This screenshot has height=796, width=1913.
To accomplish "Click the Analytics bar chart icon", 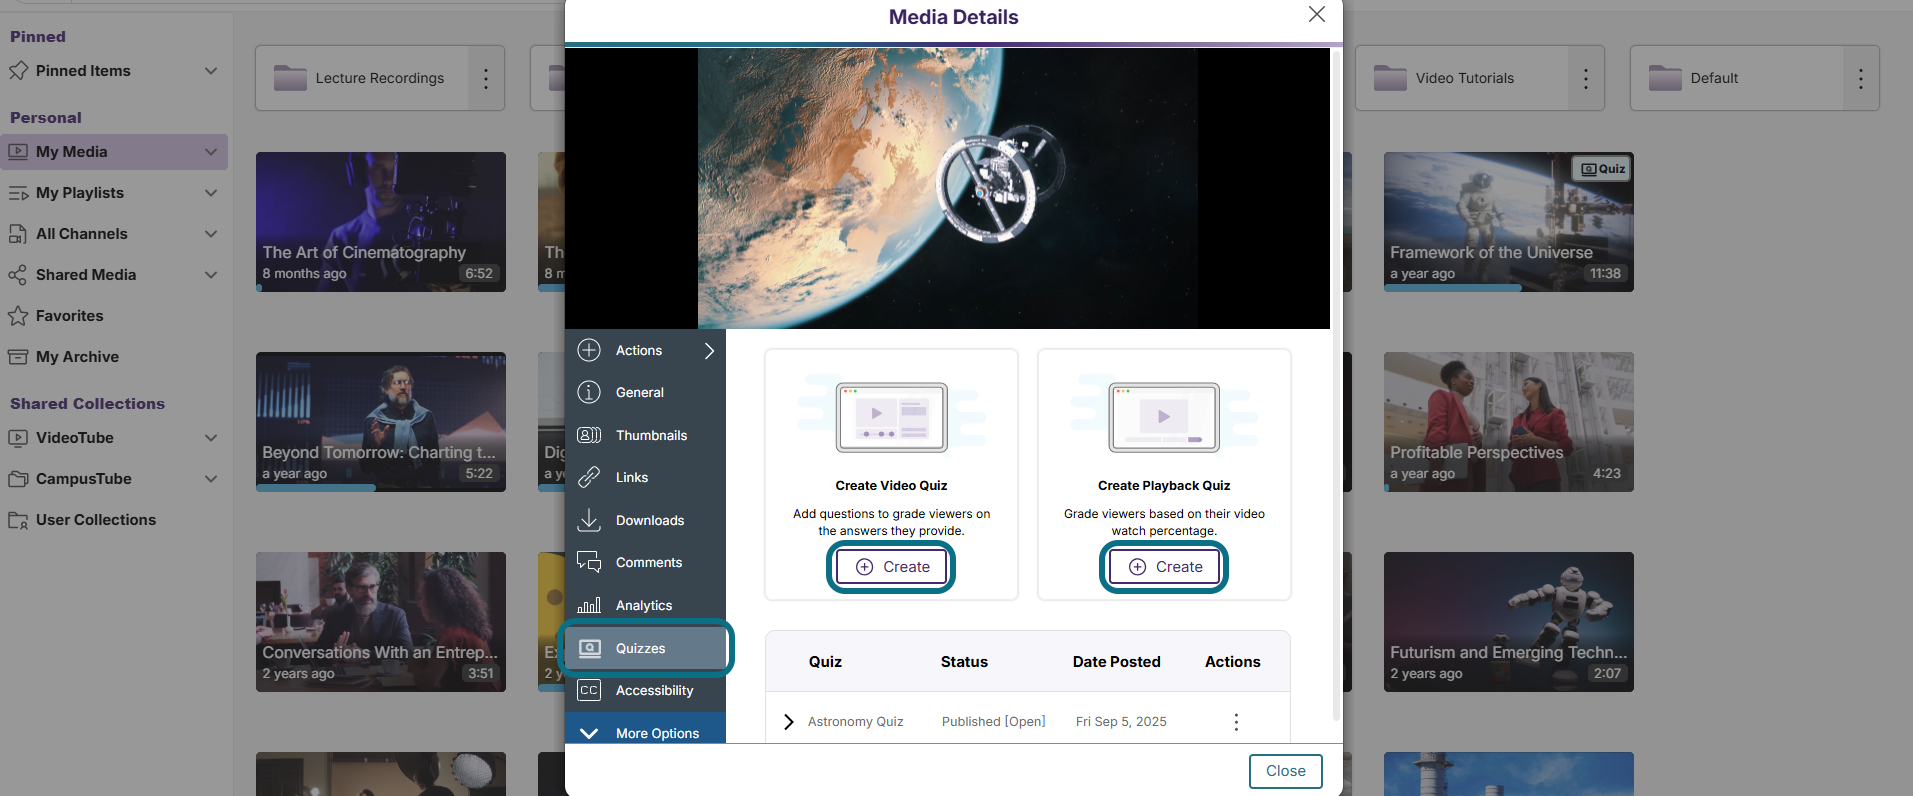I will point(589,605).
